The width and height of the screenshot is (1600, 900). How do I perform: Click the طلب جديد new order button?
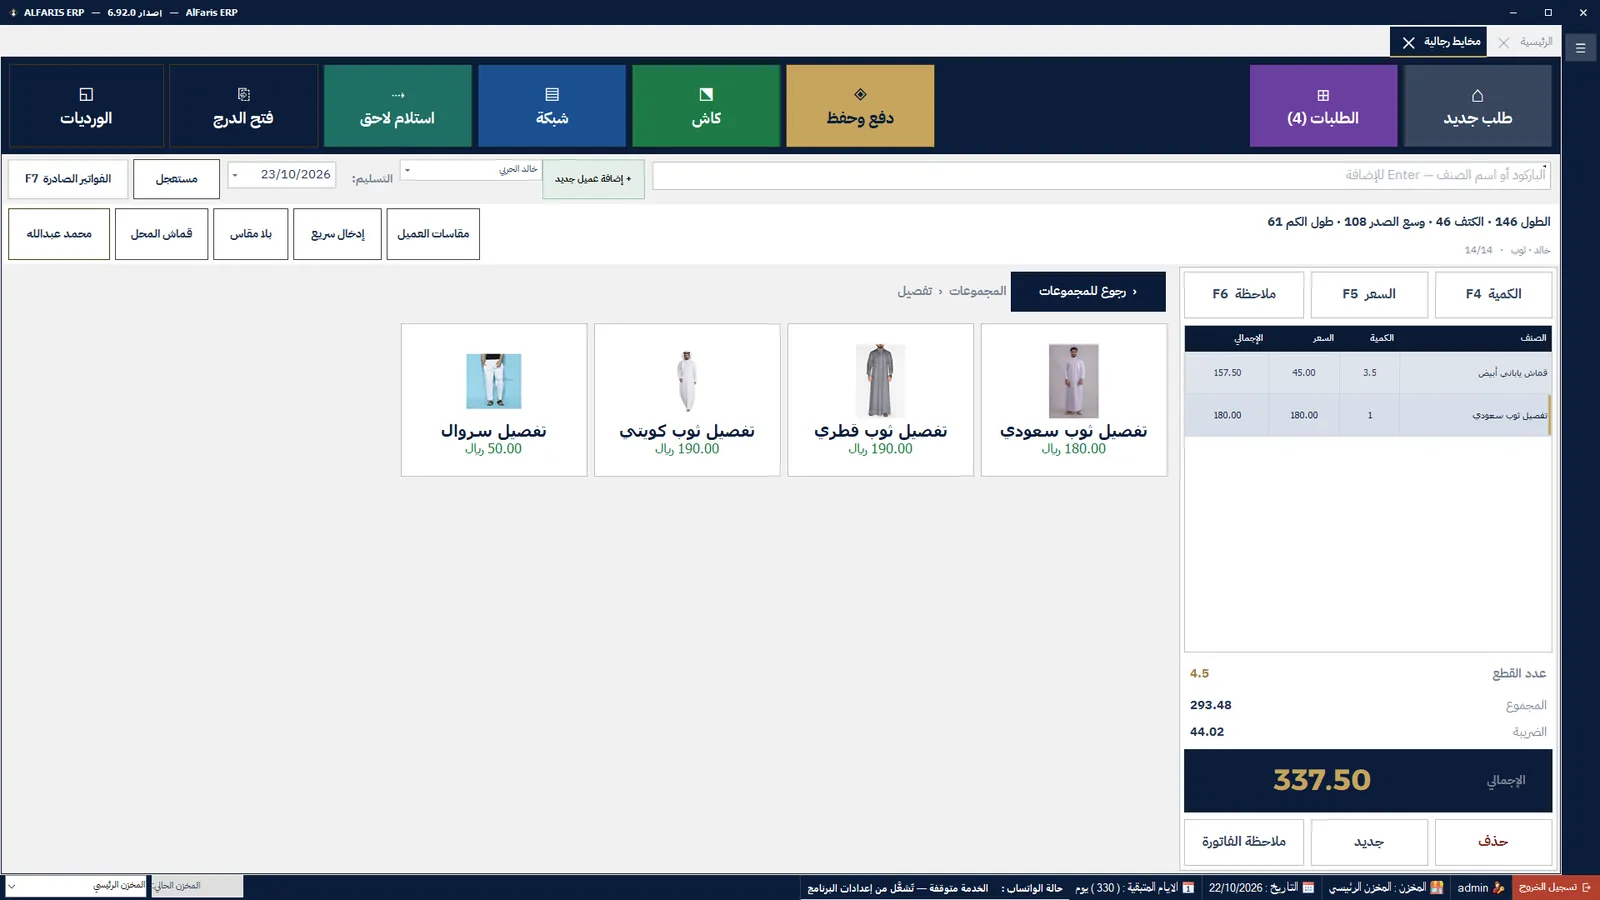point(1477,106)
